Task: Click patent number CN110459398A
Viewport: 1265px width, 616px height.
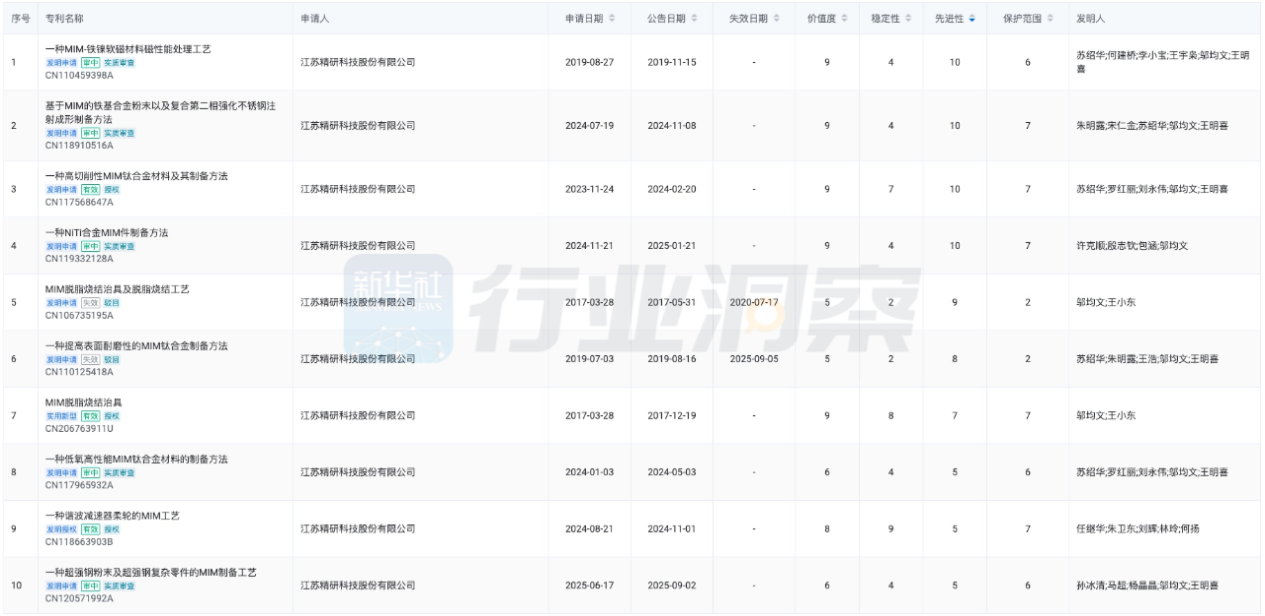Action: (79, 75)
